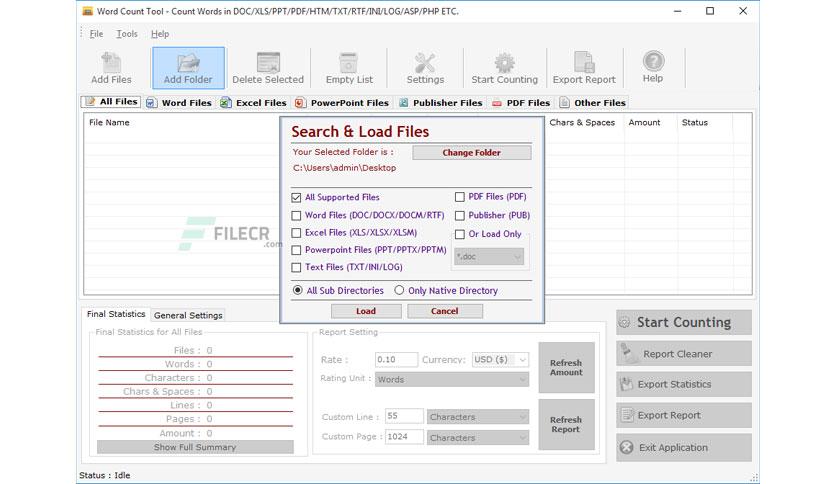The image size is (836, 484).
Task: Click the Amount column header
Action: pyautogui.click(x=644, y=123)
